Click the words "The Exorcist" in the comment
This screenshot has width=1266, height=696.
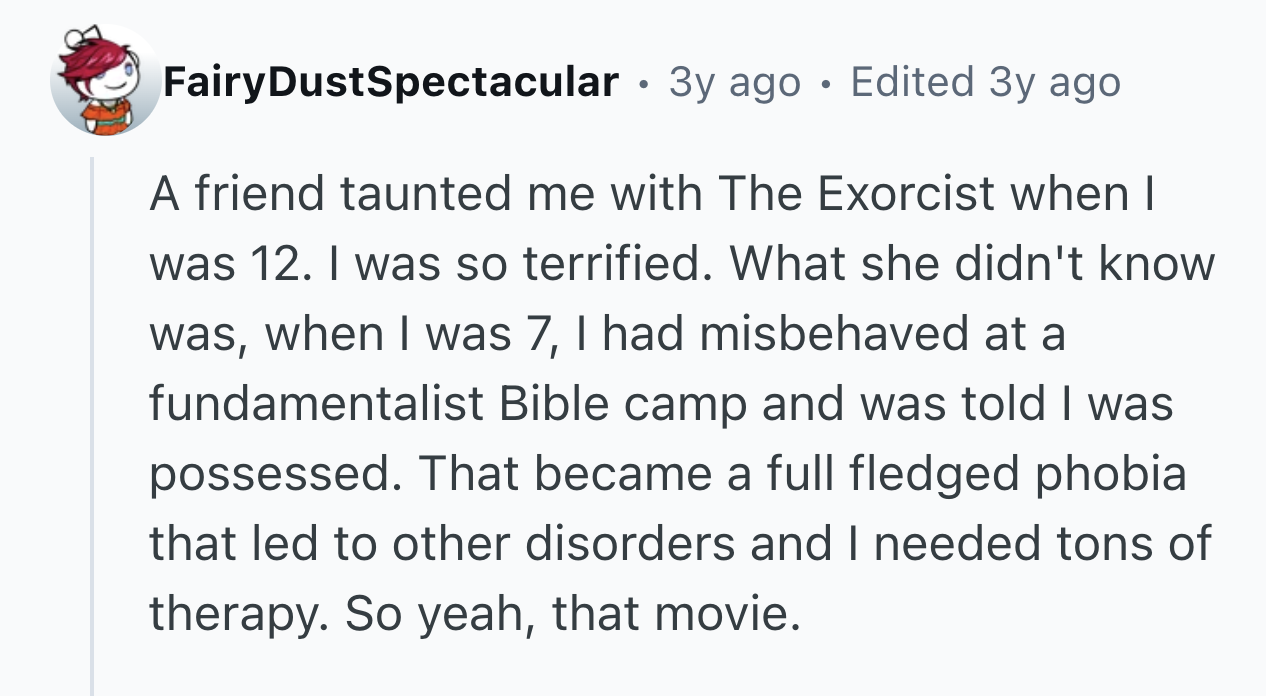pos(858,193)
